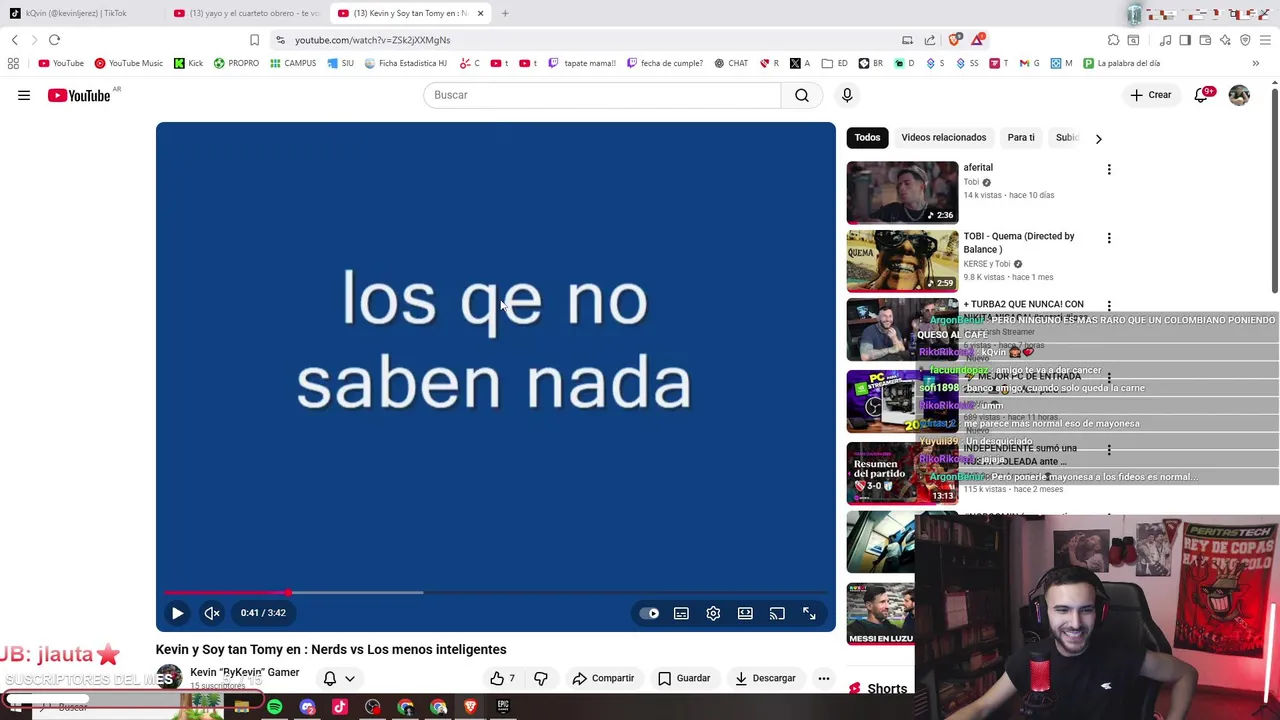Image resolution: width=1280 pixels, height=720 pixels.
Task: Play the video with the play button
Action: click(x=177, y=613)
